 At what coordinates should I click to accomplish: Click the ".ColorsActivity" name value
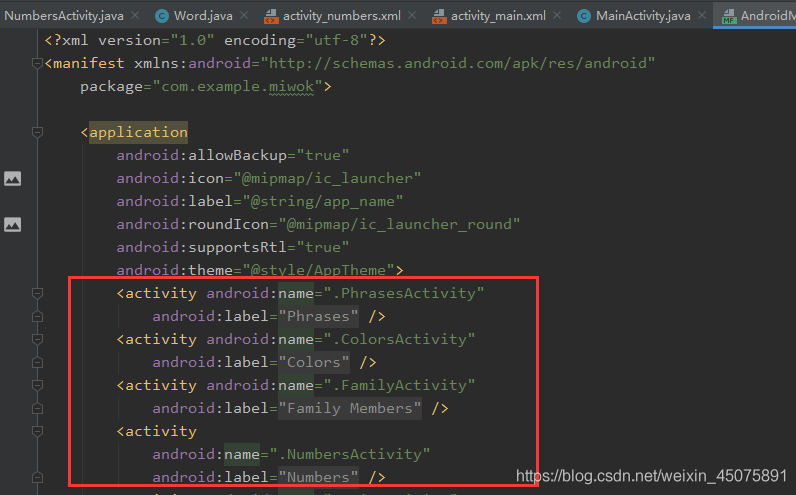point(399,339)
